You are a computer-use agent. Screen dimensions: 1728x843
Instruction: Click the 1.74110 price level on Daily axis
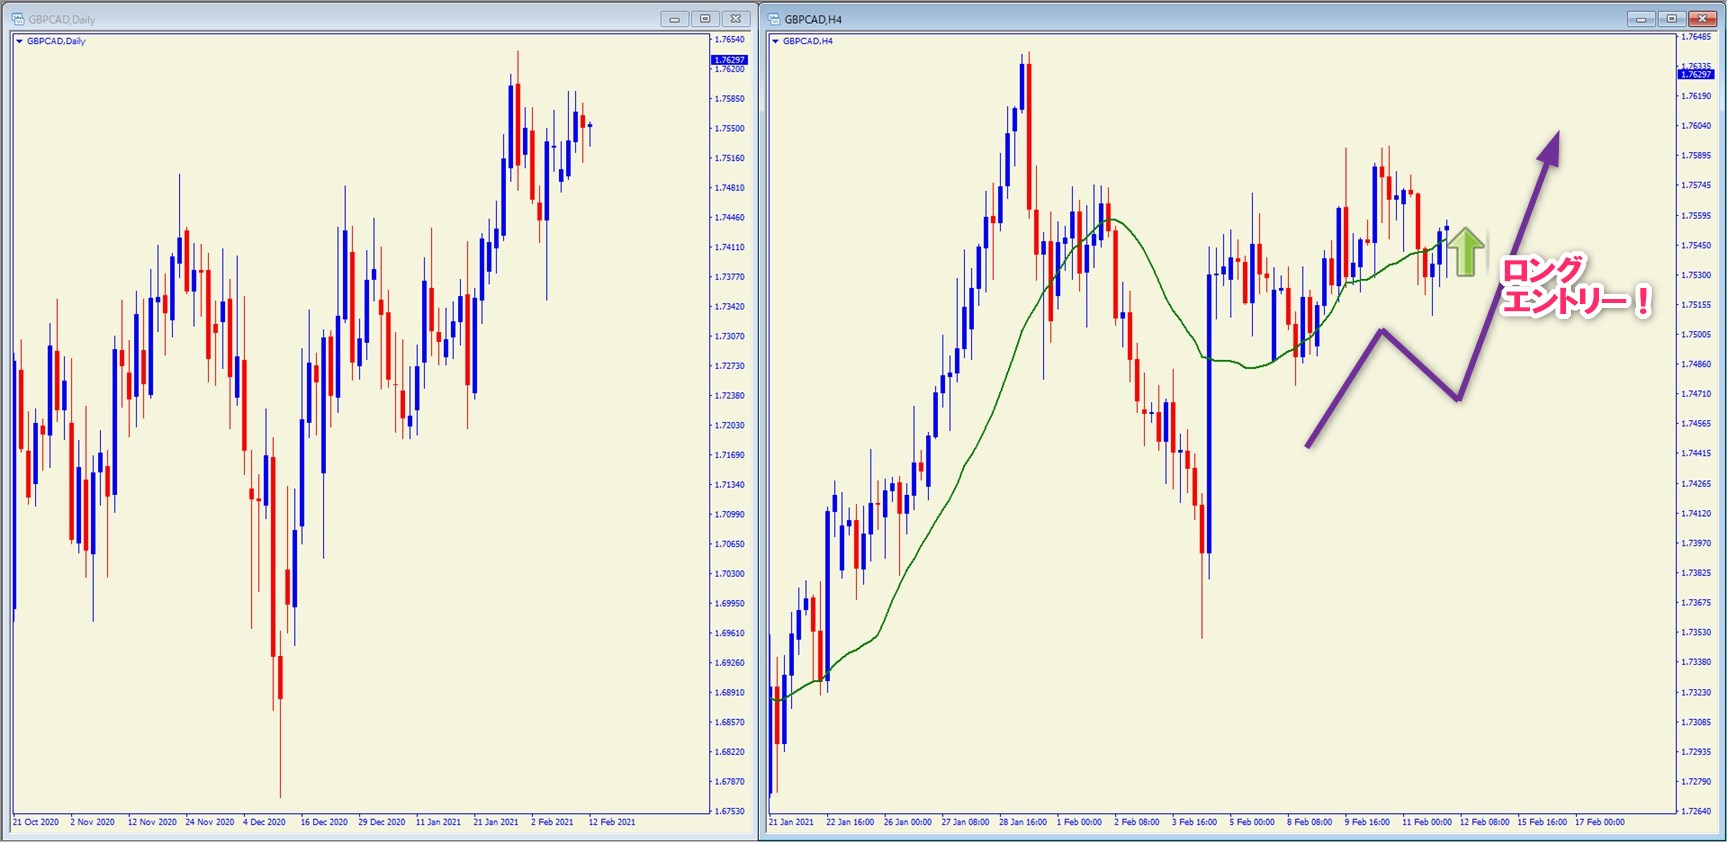coord(731,247)
